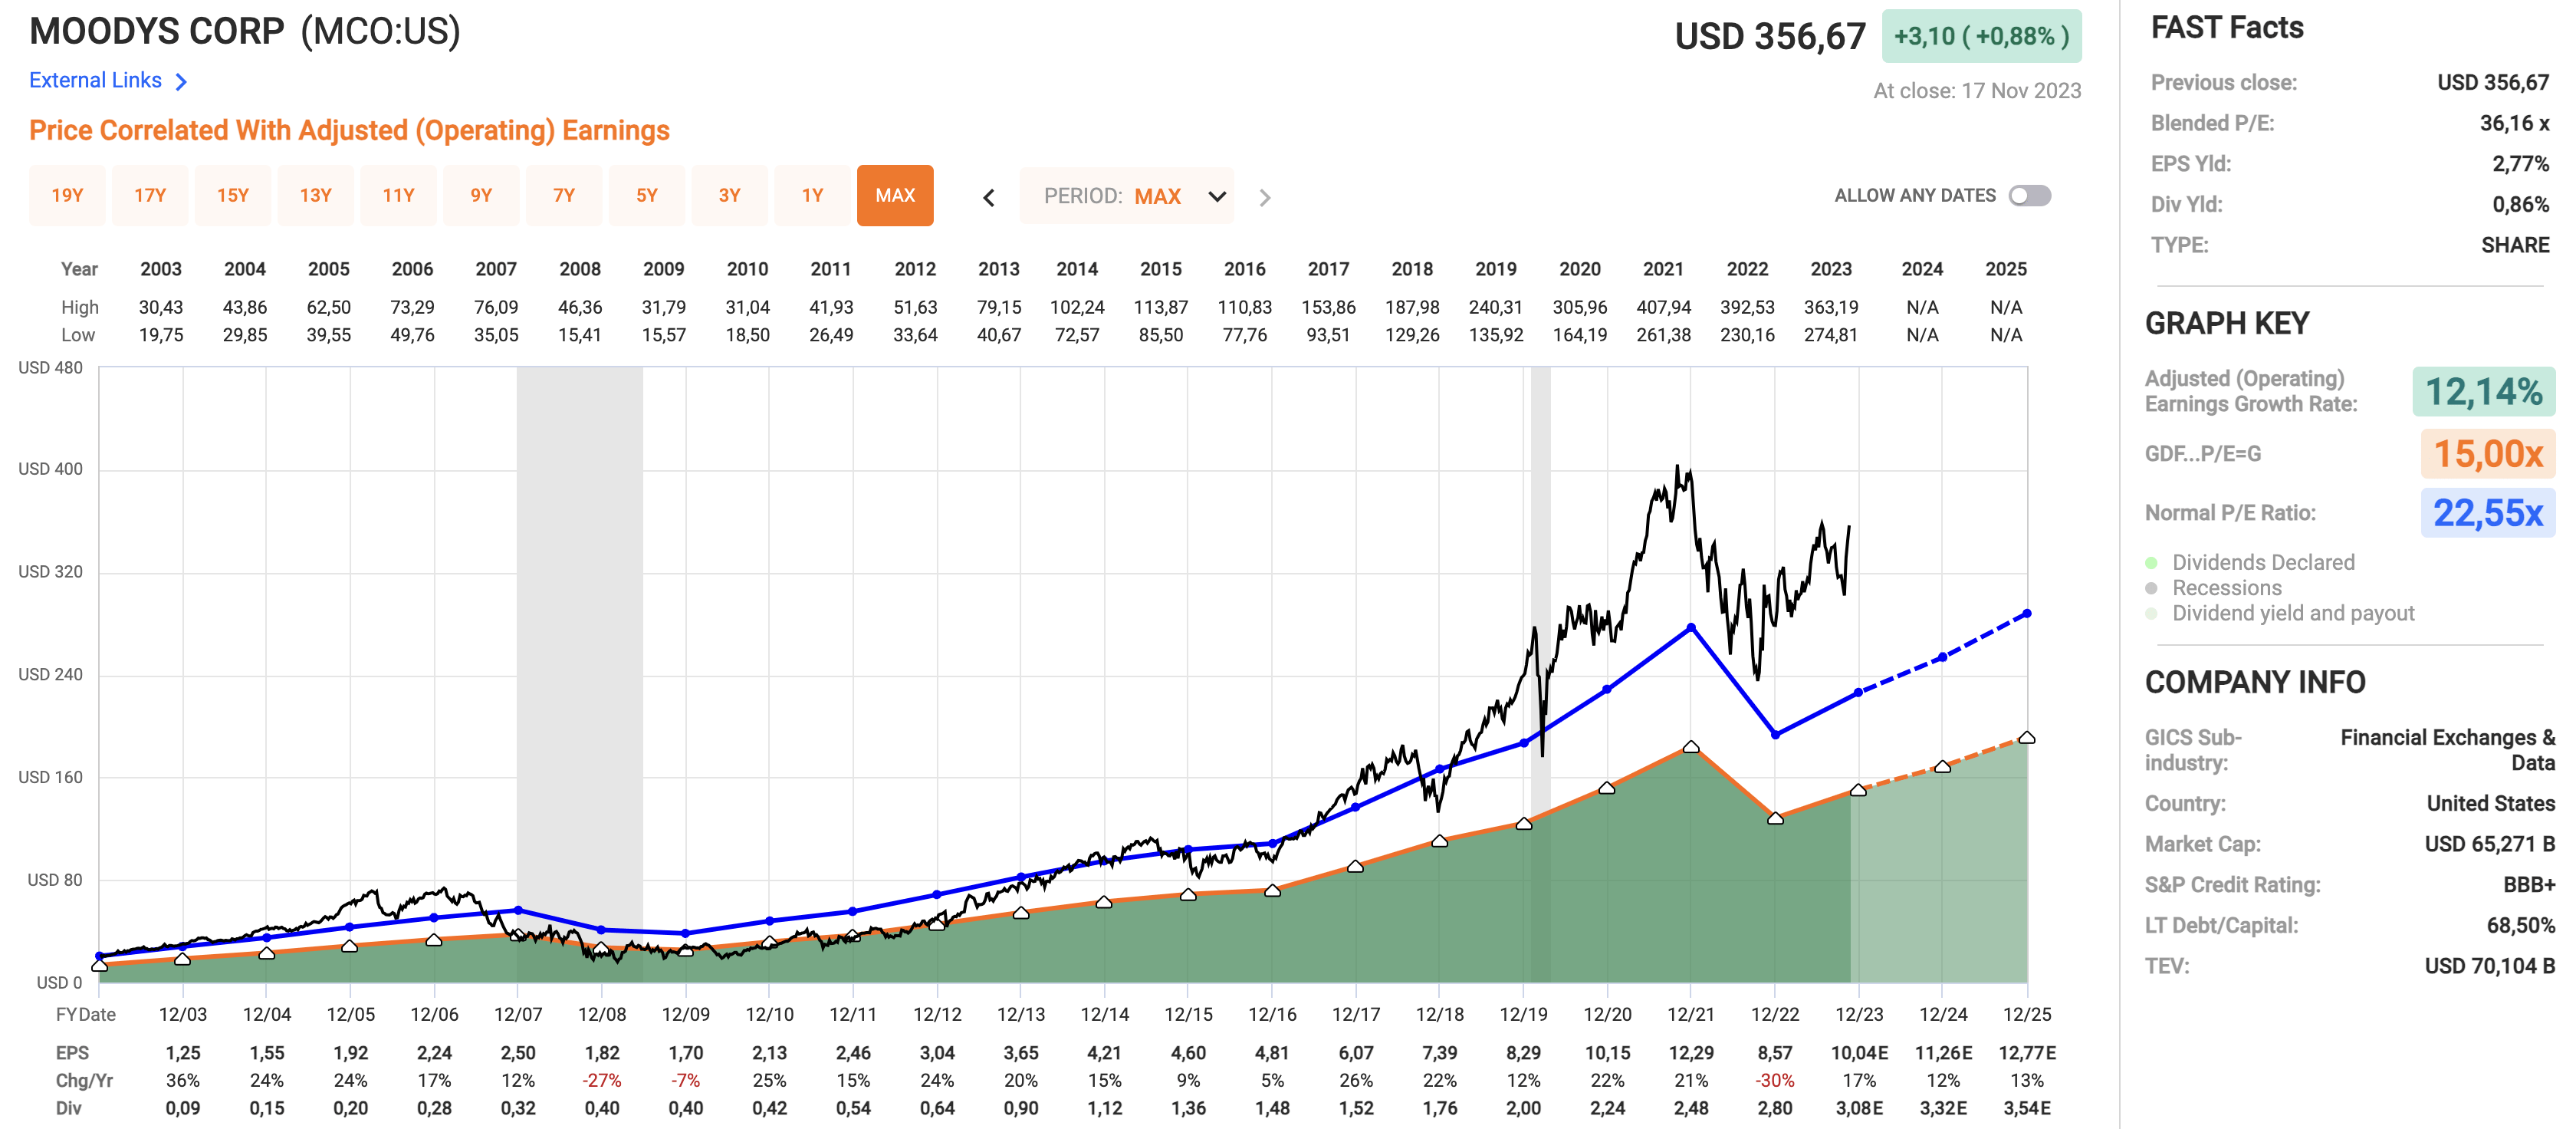Image resolution: width=2576 pixels, height=1129 pixels.
Task: Click the blue P/E point at 12/23
Action: pos(1858,692)
